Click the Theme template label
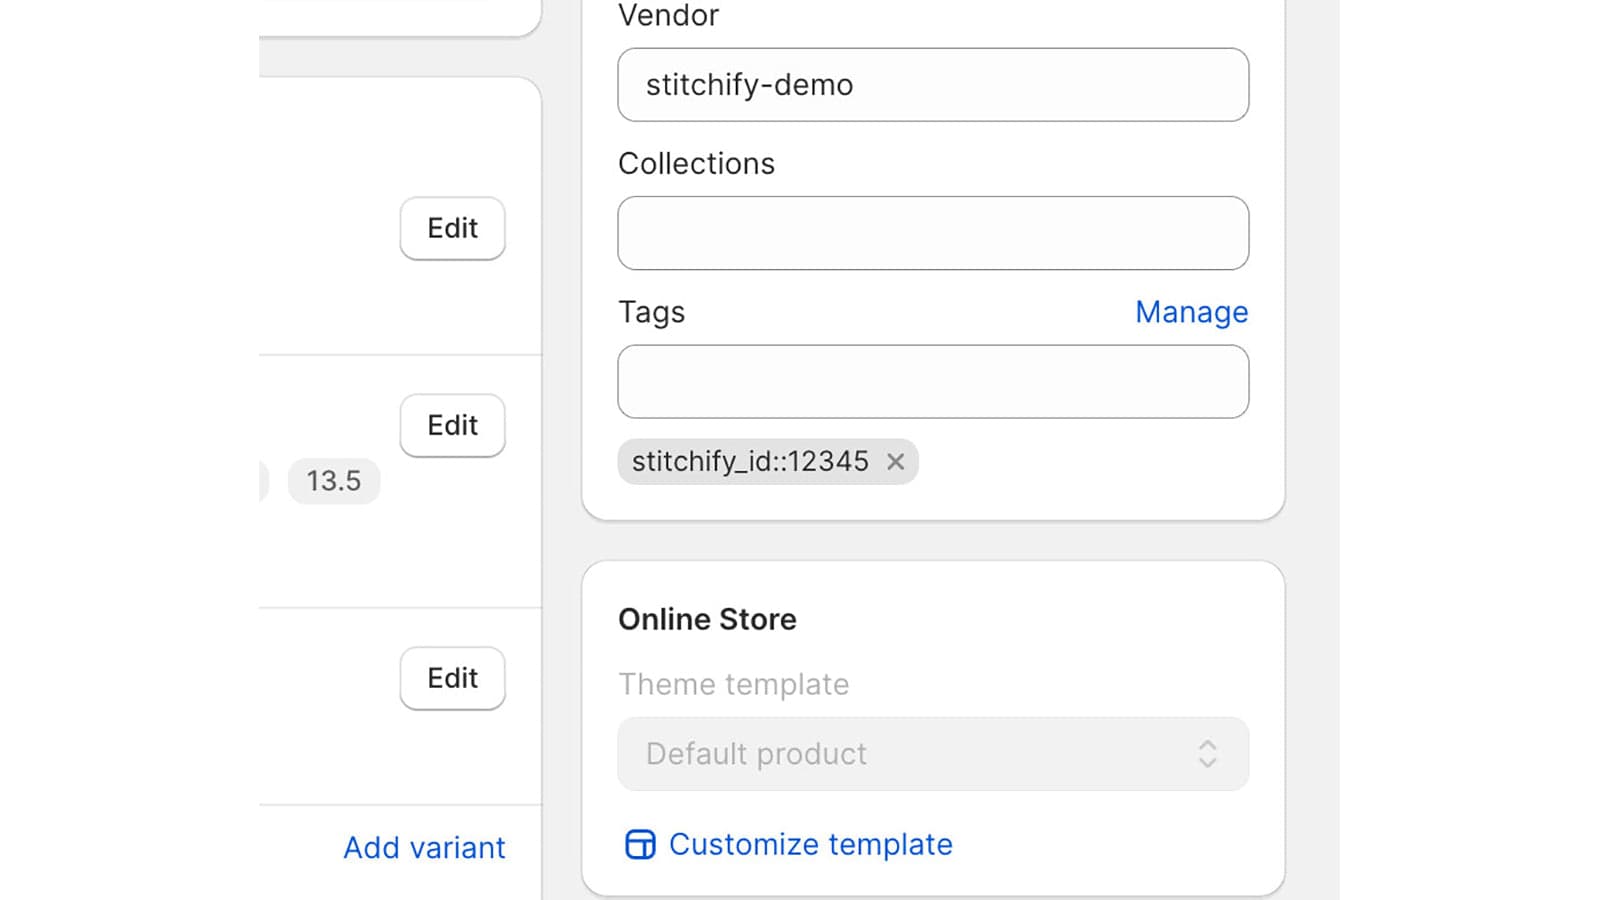 (733, 685)
